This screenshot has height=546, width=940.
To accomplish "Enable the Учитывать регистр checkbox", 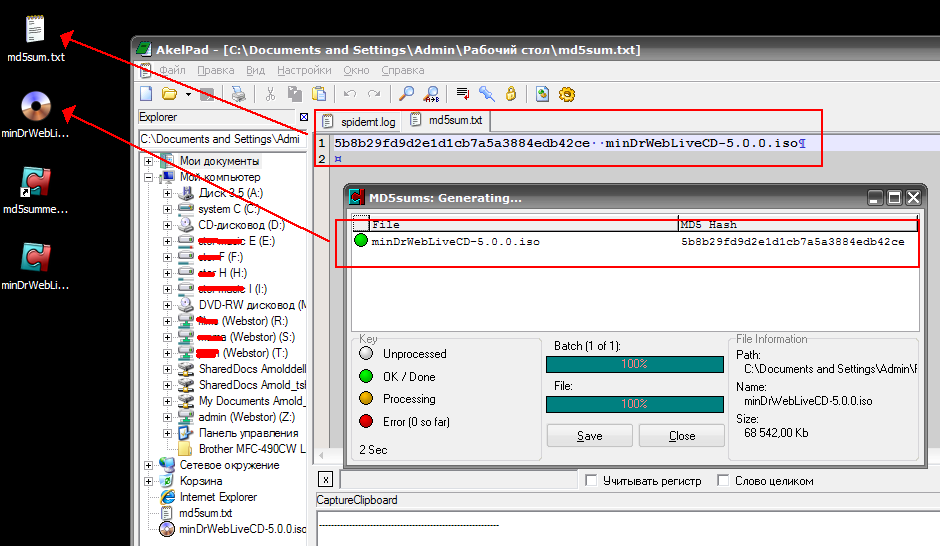I will [591, 481].
